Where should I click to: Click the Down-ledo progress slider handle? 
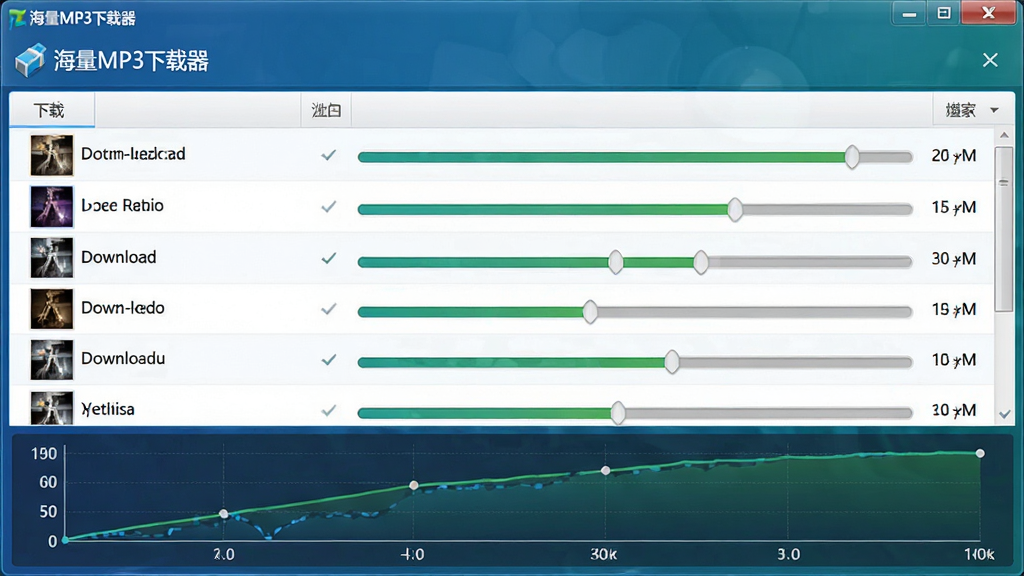coord(590,312)
